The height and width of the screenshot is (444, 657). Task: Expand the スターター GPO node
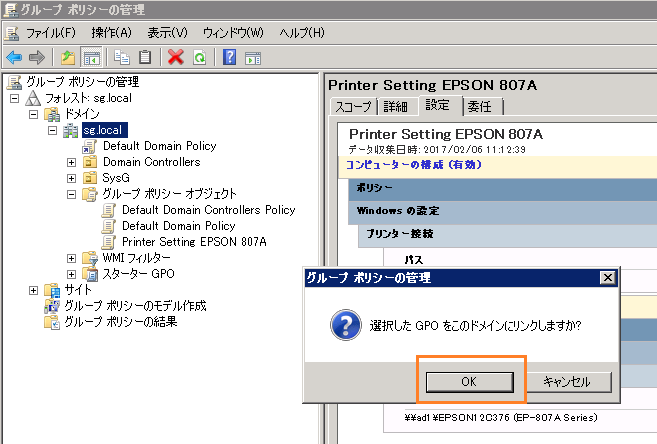click(72, 274)
